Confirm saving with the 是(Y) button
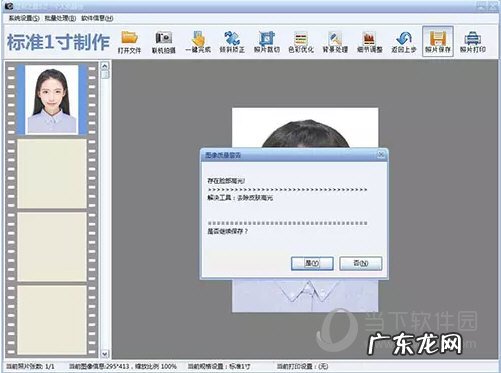This screenshot has width=501, height=373. click(312, 263)
